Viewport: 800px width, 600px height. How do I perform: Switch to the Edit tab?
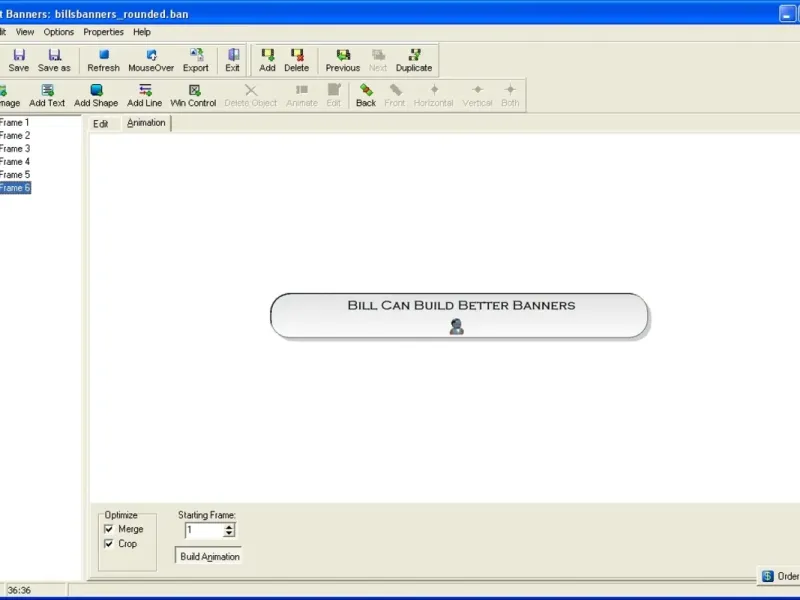point(101,124)
